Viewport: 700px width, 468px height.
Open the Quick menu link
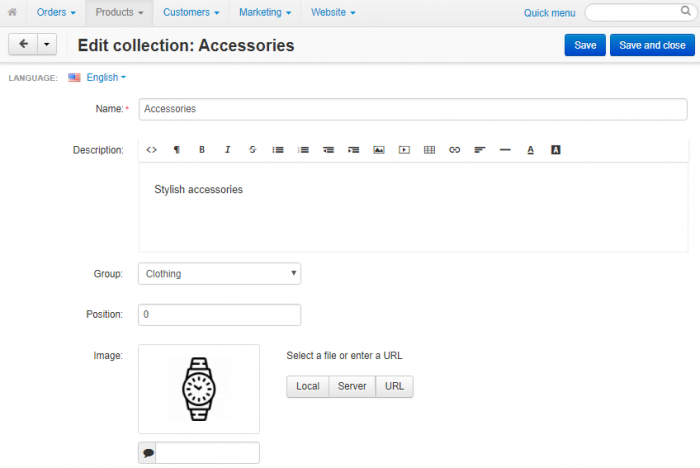click(550, 13)
